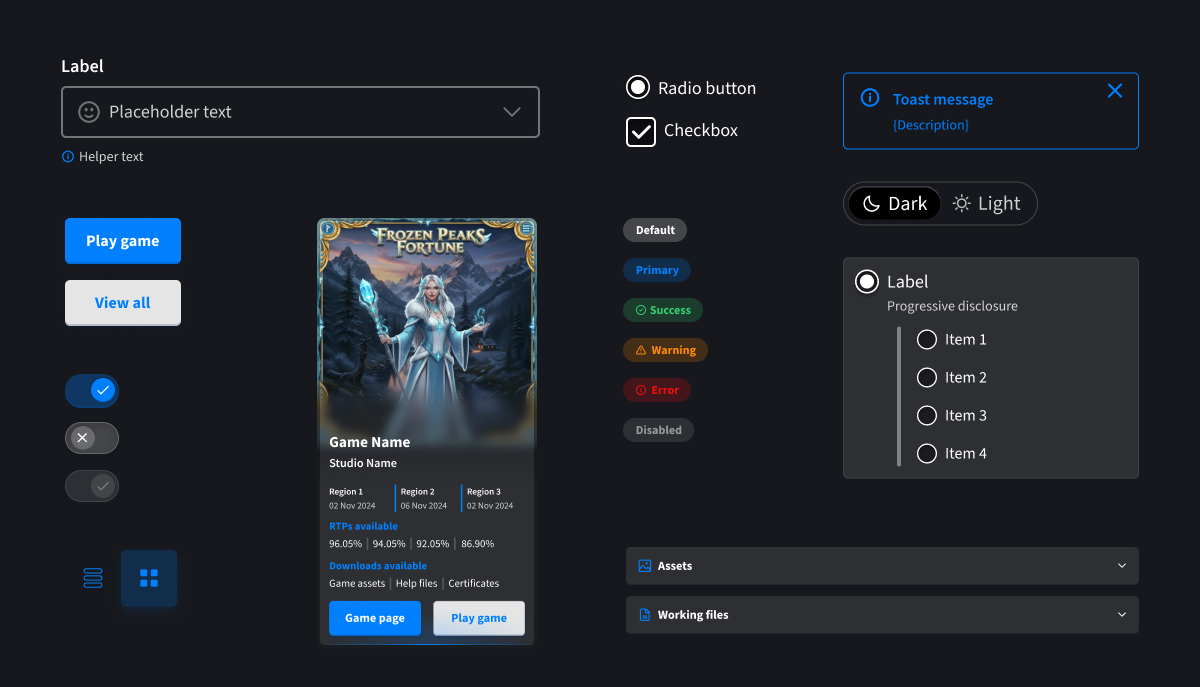Switch to the Dark theme tab
The image size is (1200, 687).
pos(893,203)
